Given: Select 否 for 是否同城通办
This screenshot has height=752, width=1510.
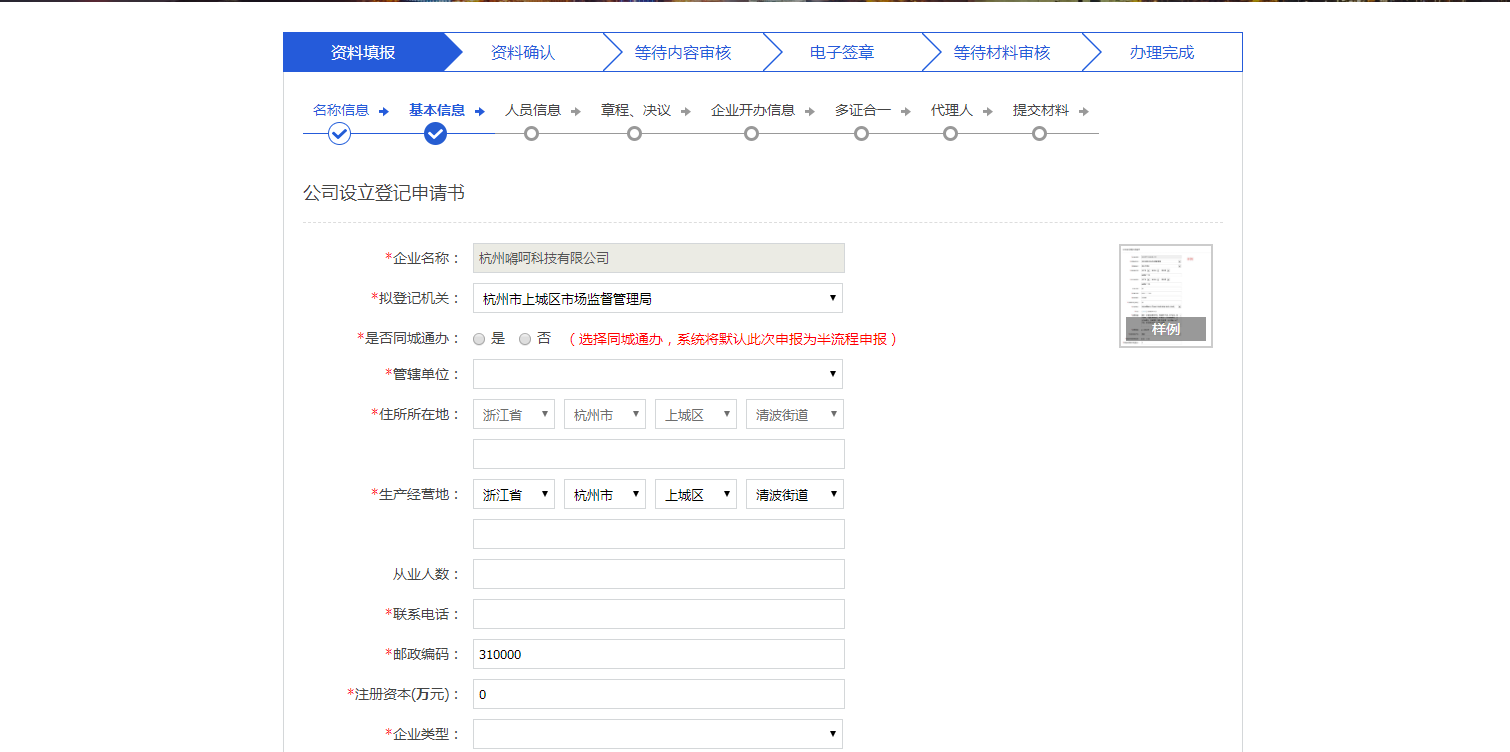Looking at the screenshot, I should 525,339.
